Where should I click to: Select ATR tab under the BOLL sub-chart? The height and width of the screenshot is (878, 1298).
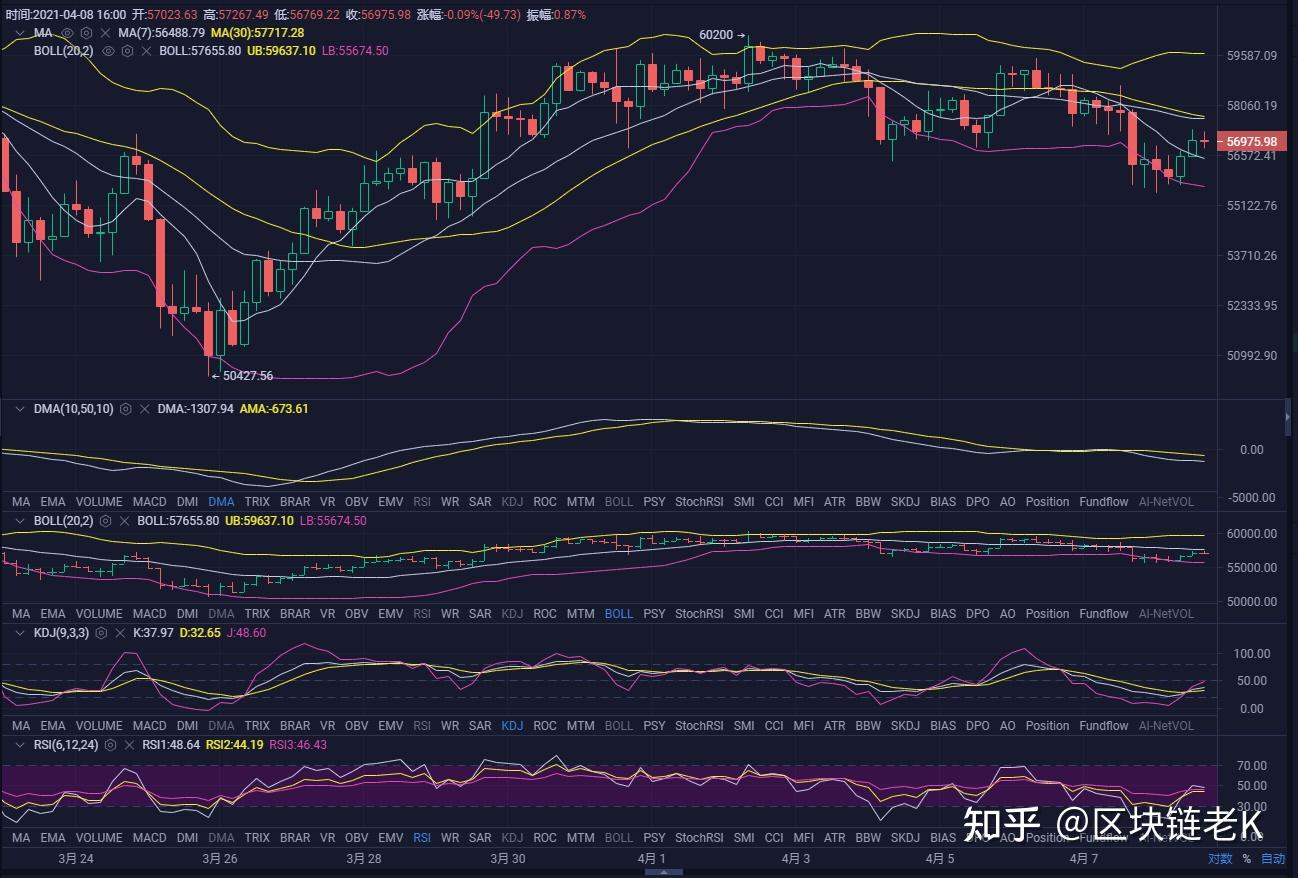pos(834,614)
